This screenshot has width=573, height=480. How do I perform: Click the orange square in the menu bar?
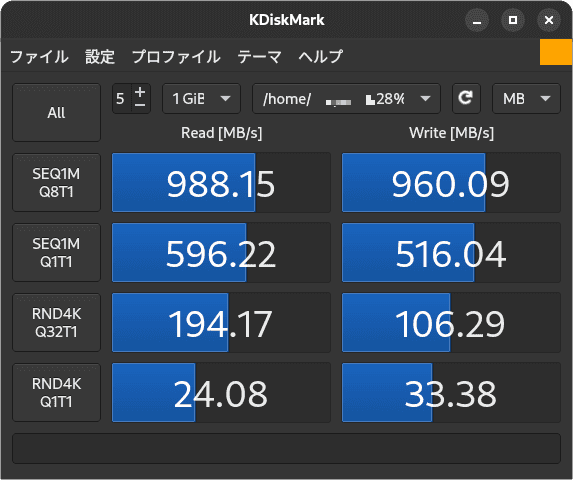pos(556,52)
